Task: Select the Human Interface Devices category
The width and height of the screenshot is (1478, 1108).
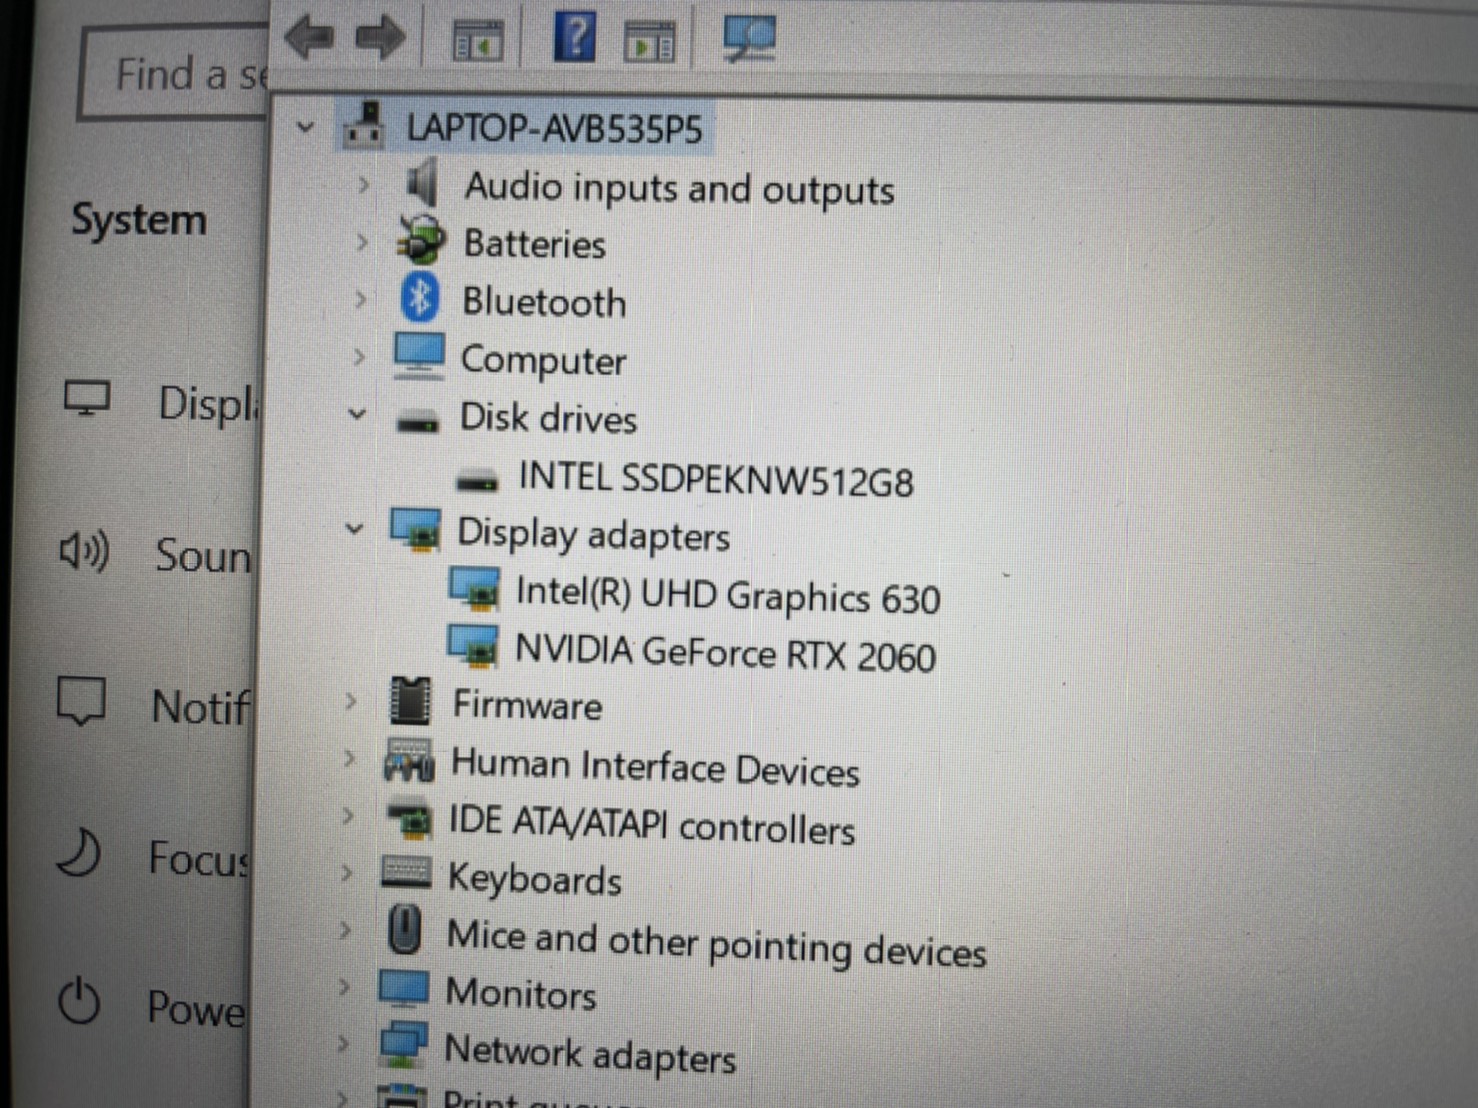Action: coord(654,767)
